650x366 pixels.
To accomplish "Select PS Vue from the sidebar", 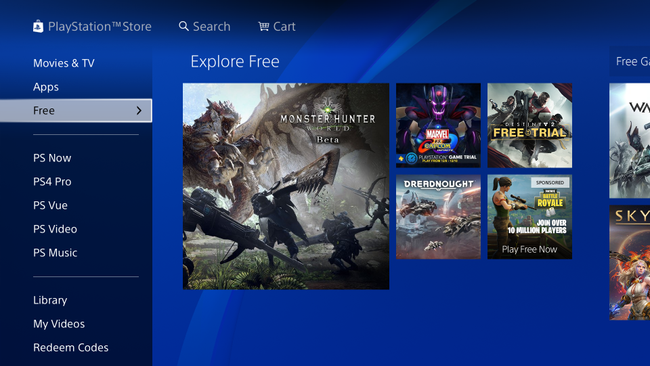I will (x=50, y=205).
